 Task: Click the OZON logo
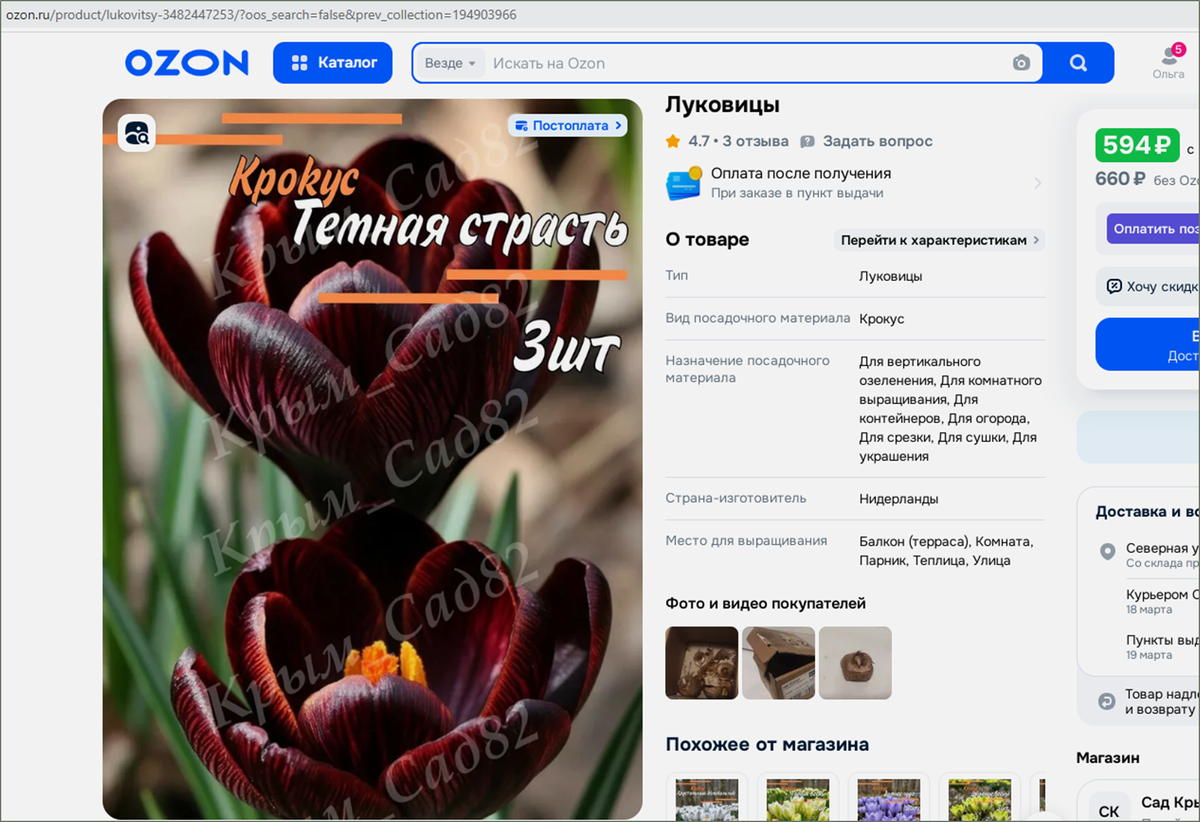[186, 63]
